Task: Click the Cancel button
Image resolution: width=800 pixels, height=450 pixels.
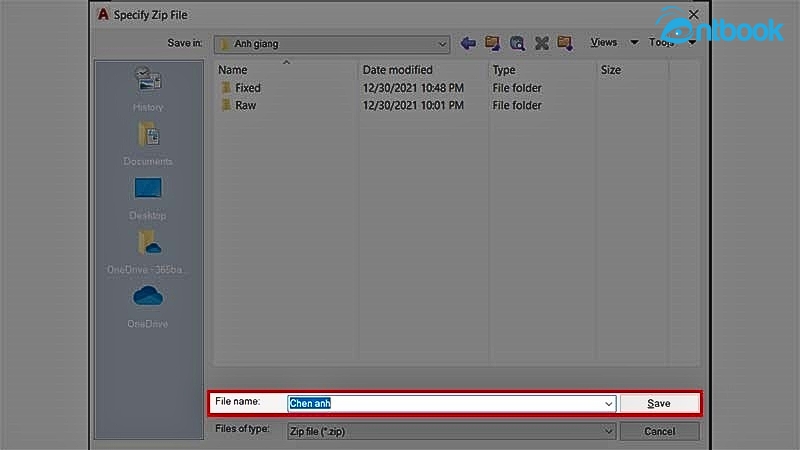Action: point(659,431)
